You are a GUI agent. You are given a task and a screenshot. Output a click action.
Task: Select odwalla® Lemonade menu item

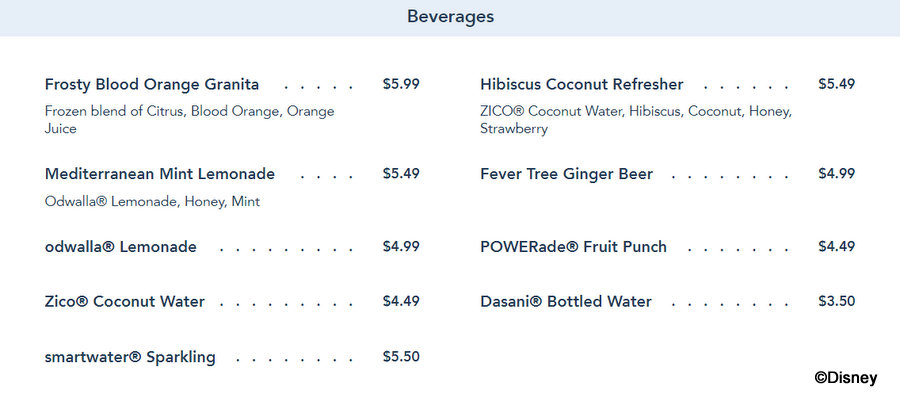(x=121, y=247)
